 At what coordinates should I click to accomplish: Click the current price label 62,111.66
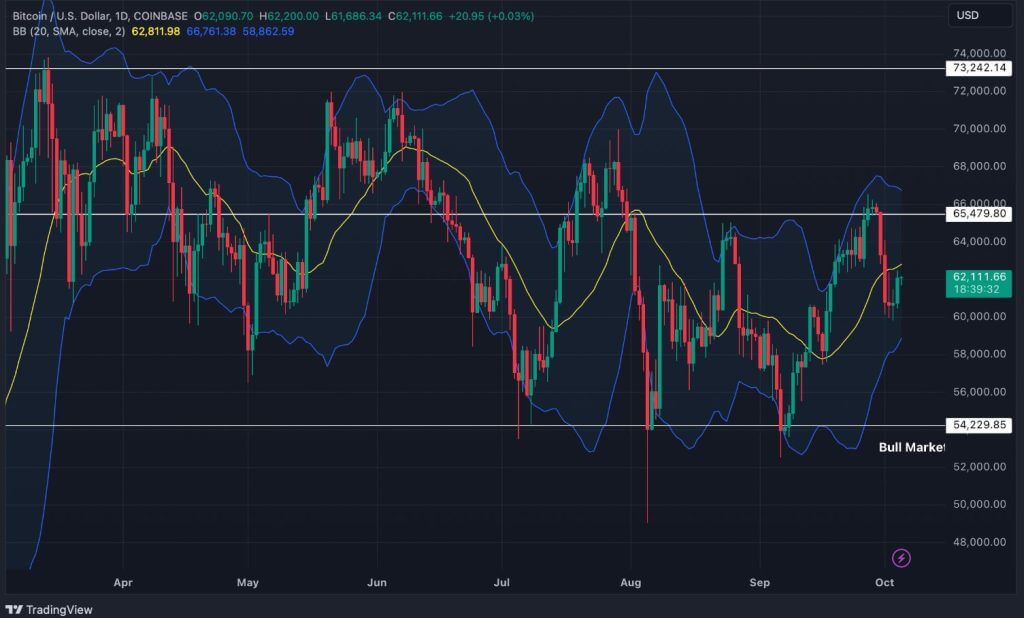click(978, 283)
